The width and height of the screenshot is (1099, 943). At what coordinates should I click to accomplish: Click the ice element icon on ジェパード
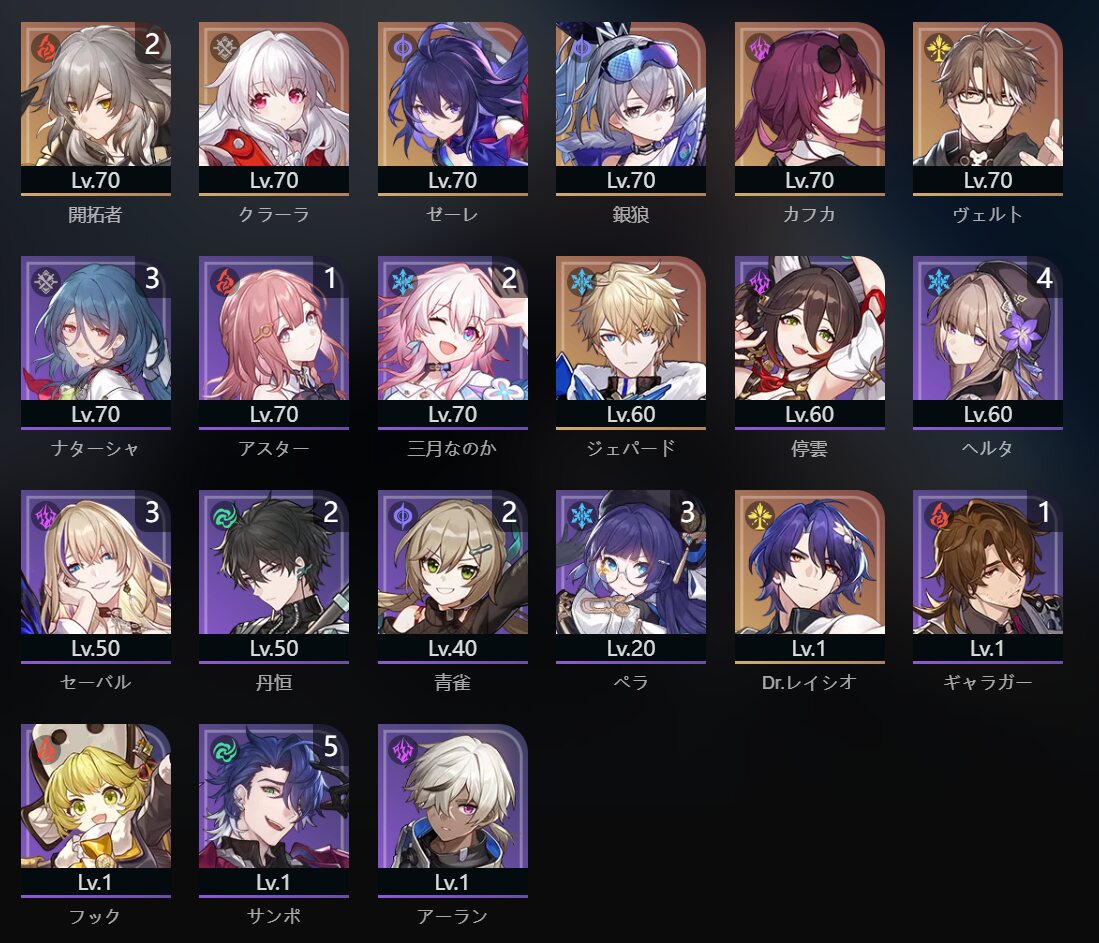point(581,282)
